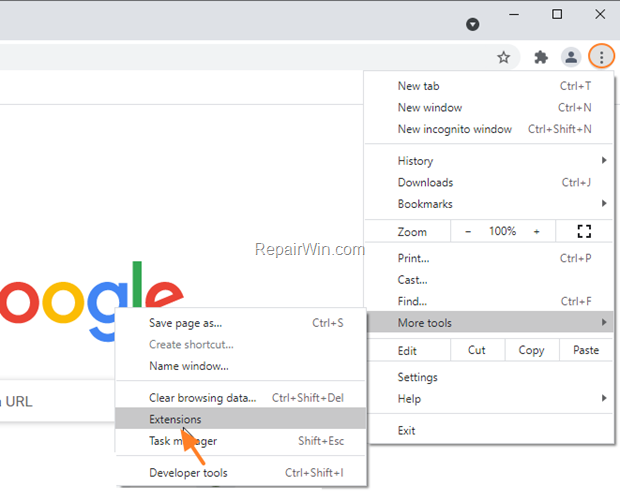Expand the Help submenu
620x501 pixels.
[x=489, y=399]
